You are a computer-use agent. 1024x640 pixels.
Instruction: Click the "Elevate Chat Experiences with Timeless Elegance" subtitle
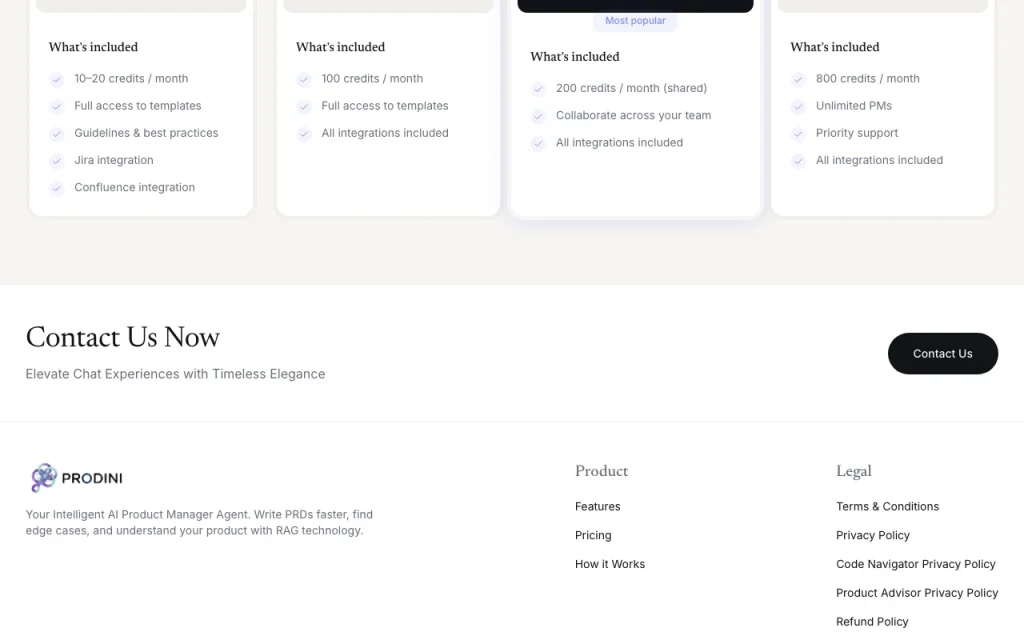[x=175, y=374]
